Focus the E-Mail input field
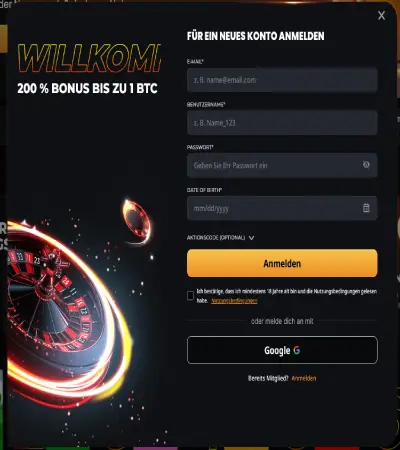This screenshot has height=450, width=400. pos(282,80)
